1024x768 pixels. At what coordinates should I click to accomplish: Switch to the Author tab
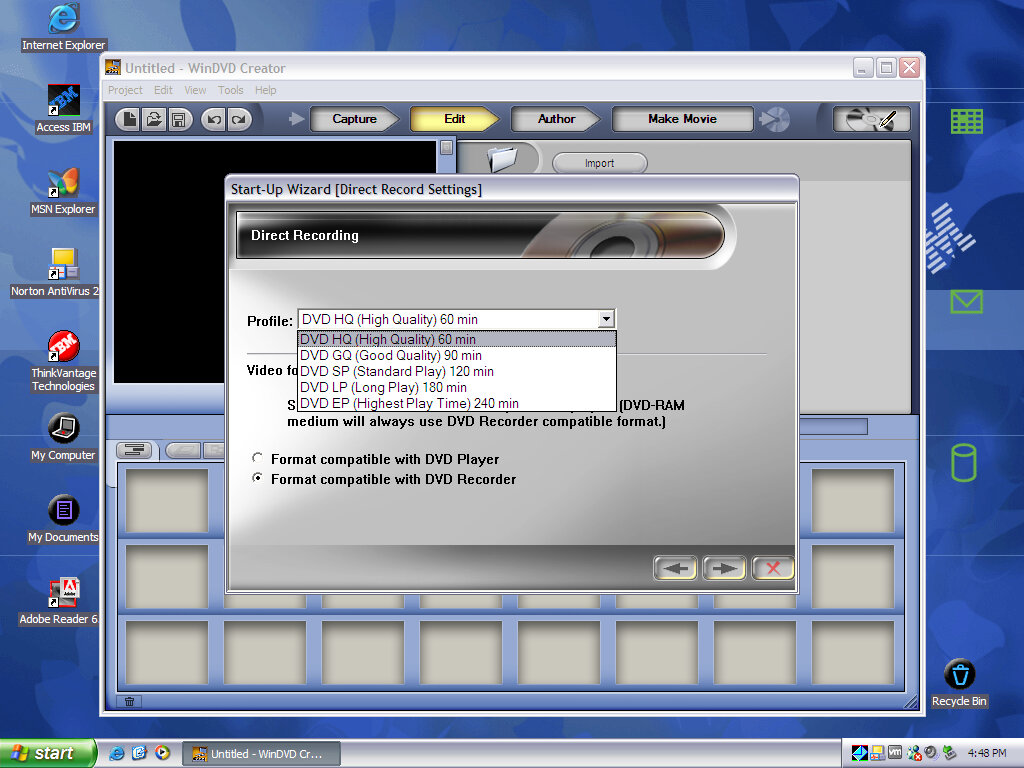pos(556,119)
